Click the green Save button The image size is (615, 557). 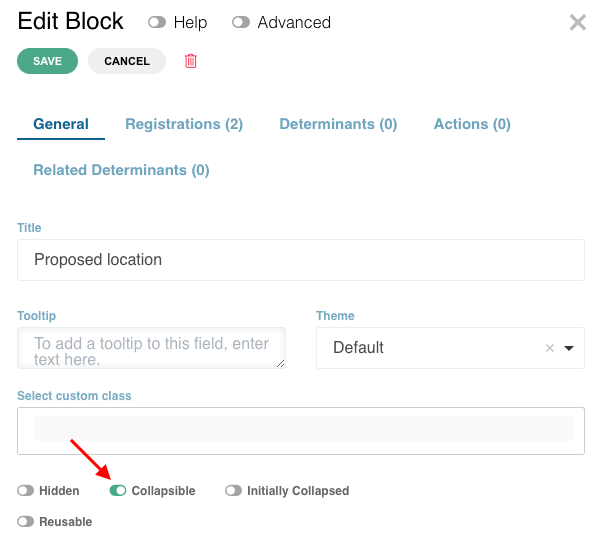coord(47,61)
